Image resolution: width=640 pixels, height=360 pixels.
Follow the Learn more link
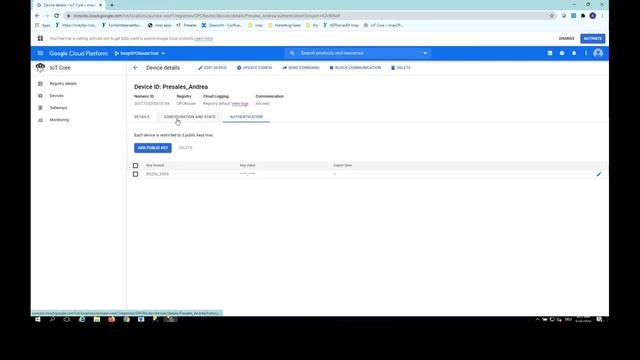point(203,38)
